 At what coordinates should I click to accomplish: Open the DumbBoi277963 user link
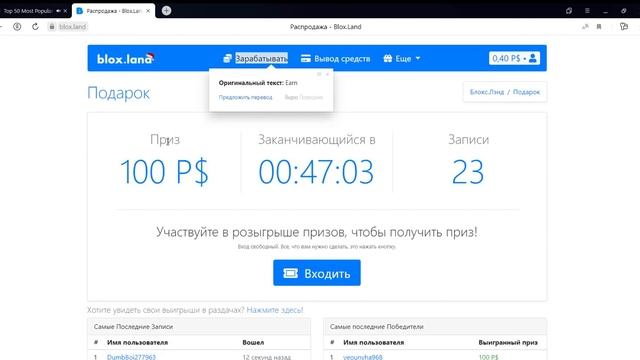pos(131,357)
